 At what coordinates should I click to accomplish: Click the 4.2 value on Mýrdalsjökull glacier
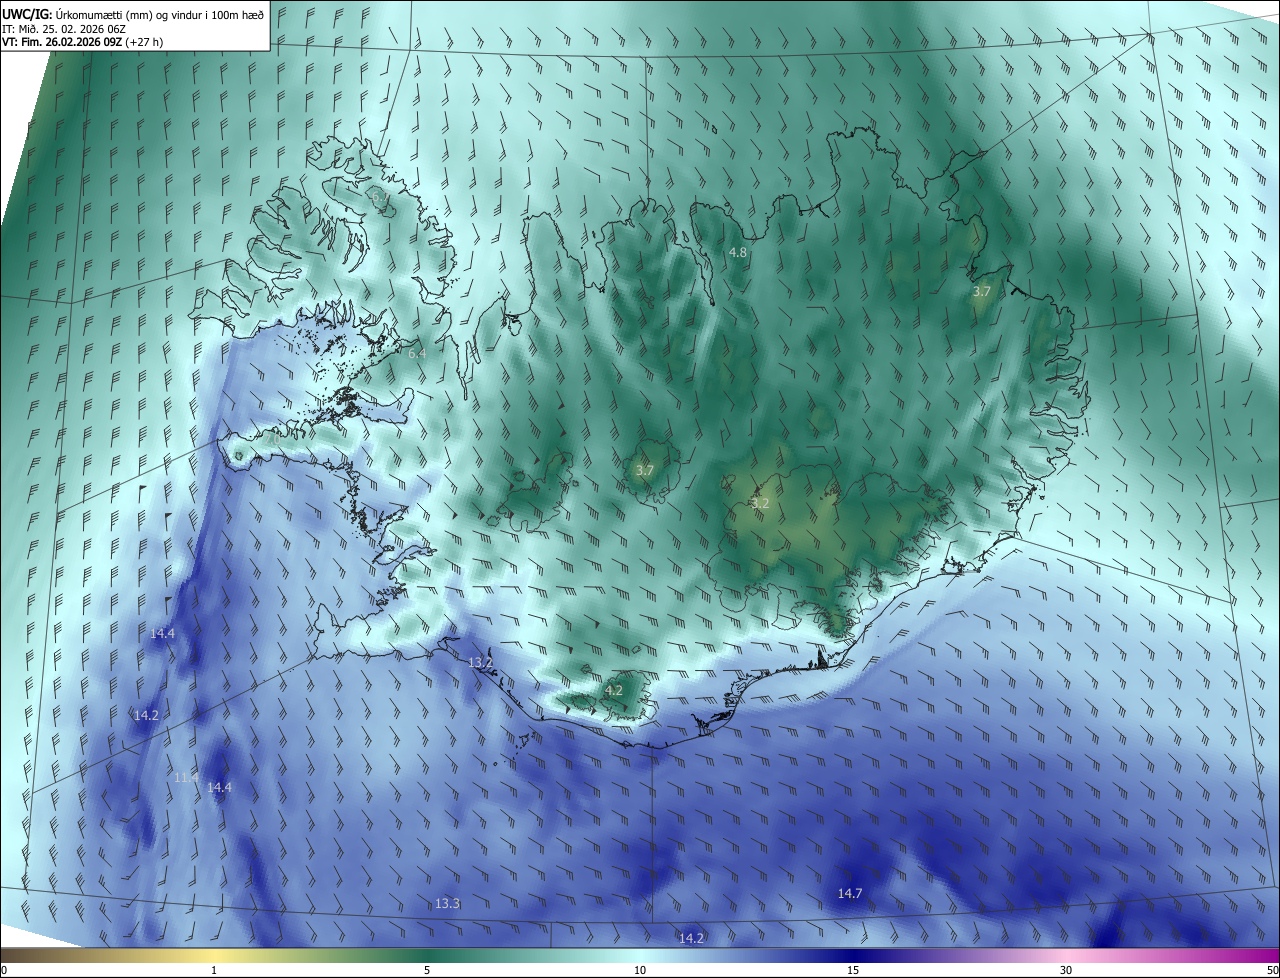coord(614,690)
